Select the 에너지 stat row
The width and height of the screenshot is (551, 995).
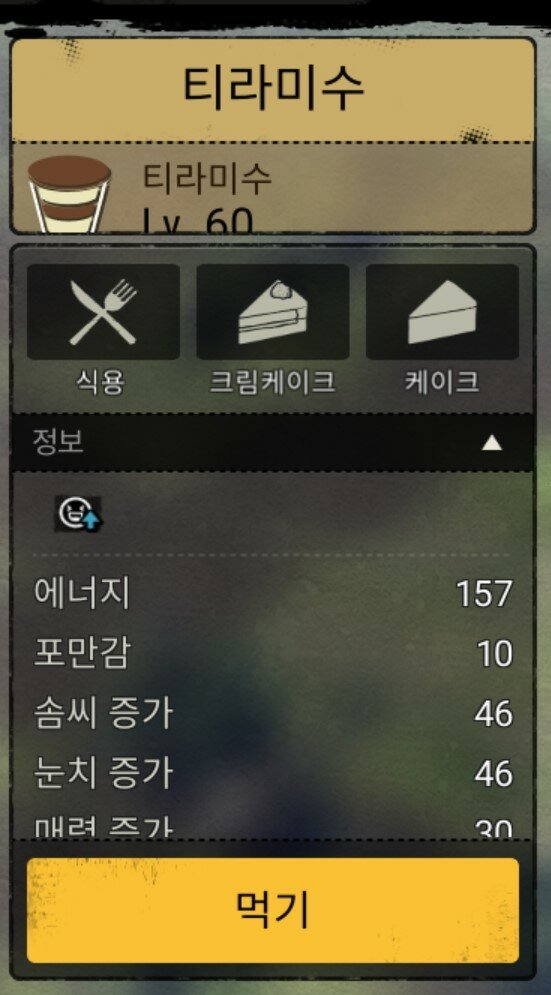tap(273, 594)
